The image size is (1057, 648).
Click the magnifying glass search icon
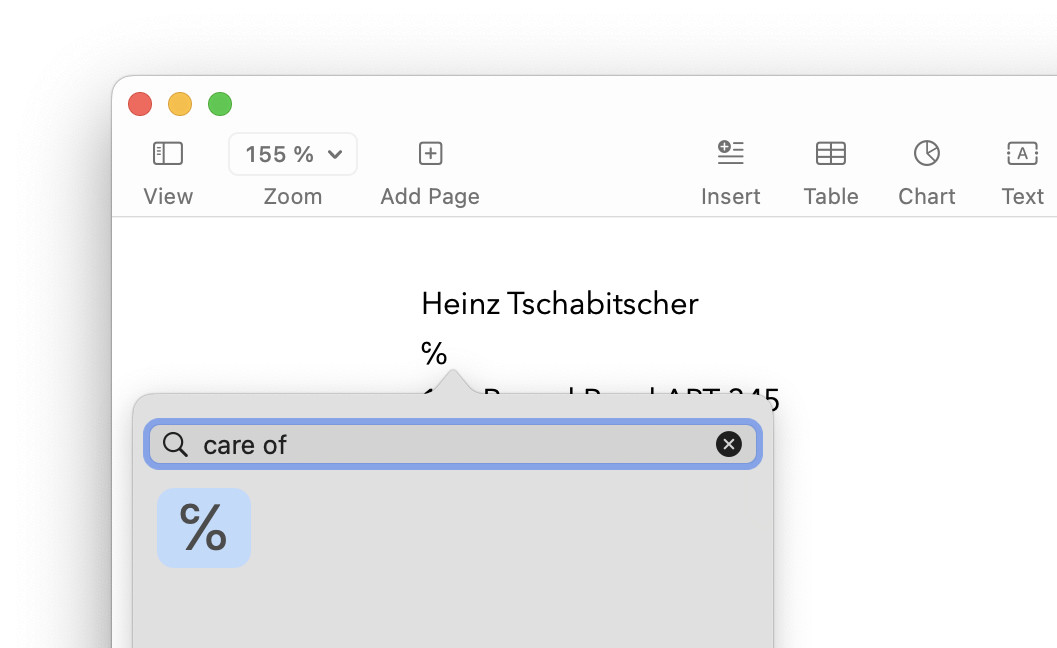click(x=175, y=444)
